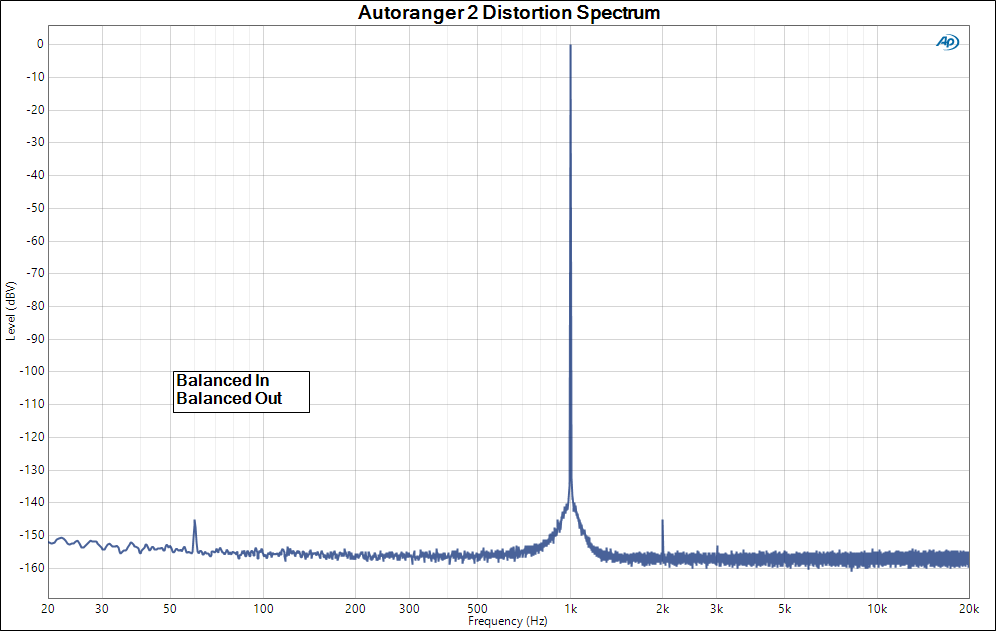The width and height of the screenshot is (996, 631).
Task: Click the -160 level axis tick label
Action: (x=32, y=567)
